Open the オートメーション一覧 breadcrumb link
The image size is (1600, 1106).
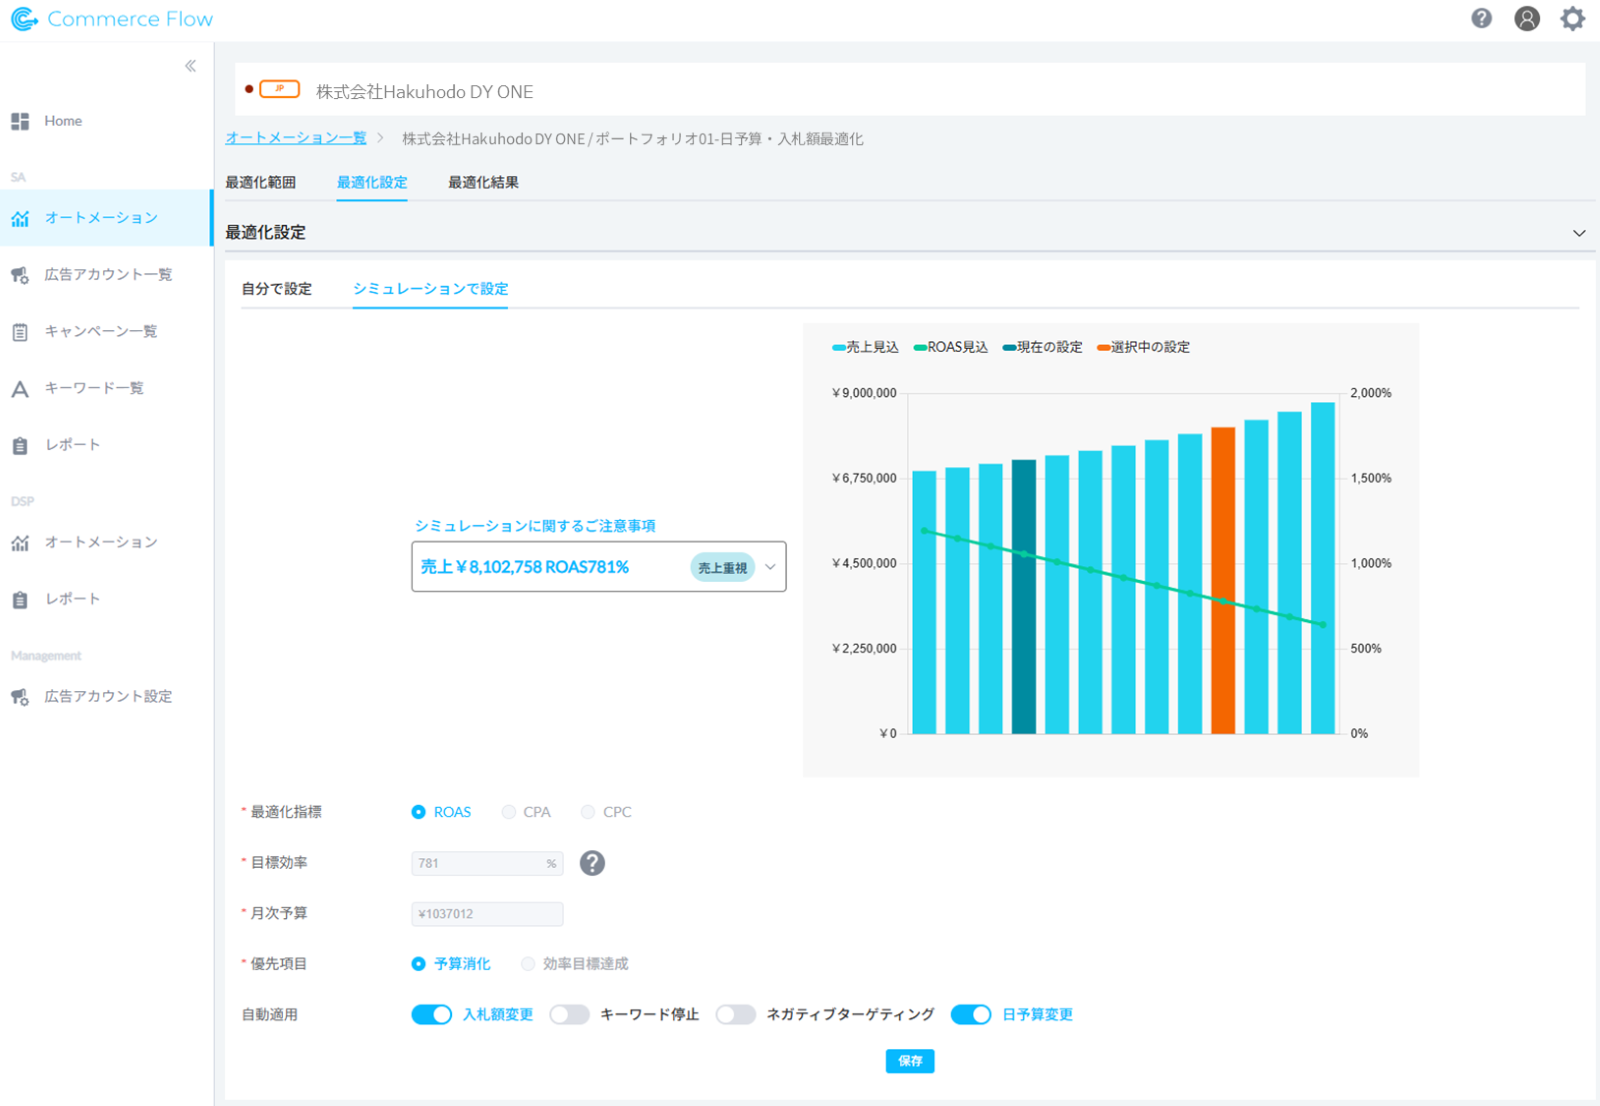296,139
